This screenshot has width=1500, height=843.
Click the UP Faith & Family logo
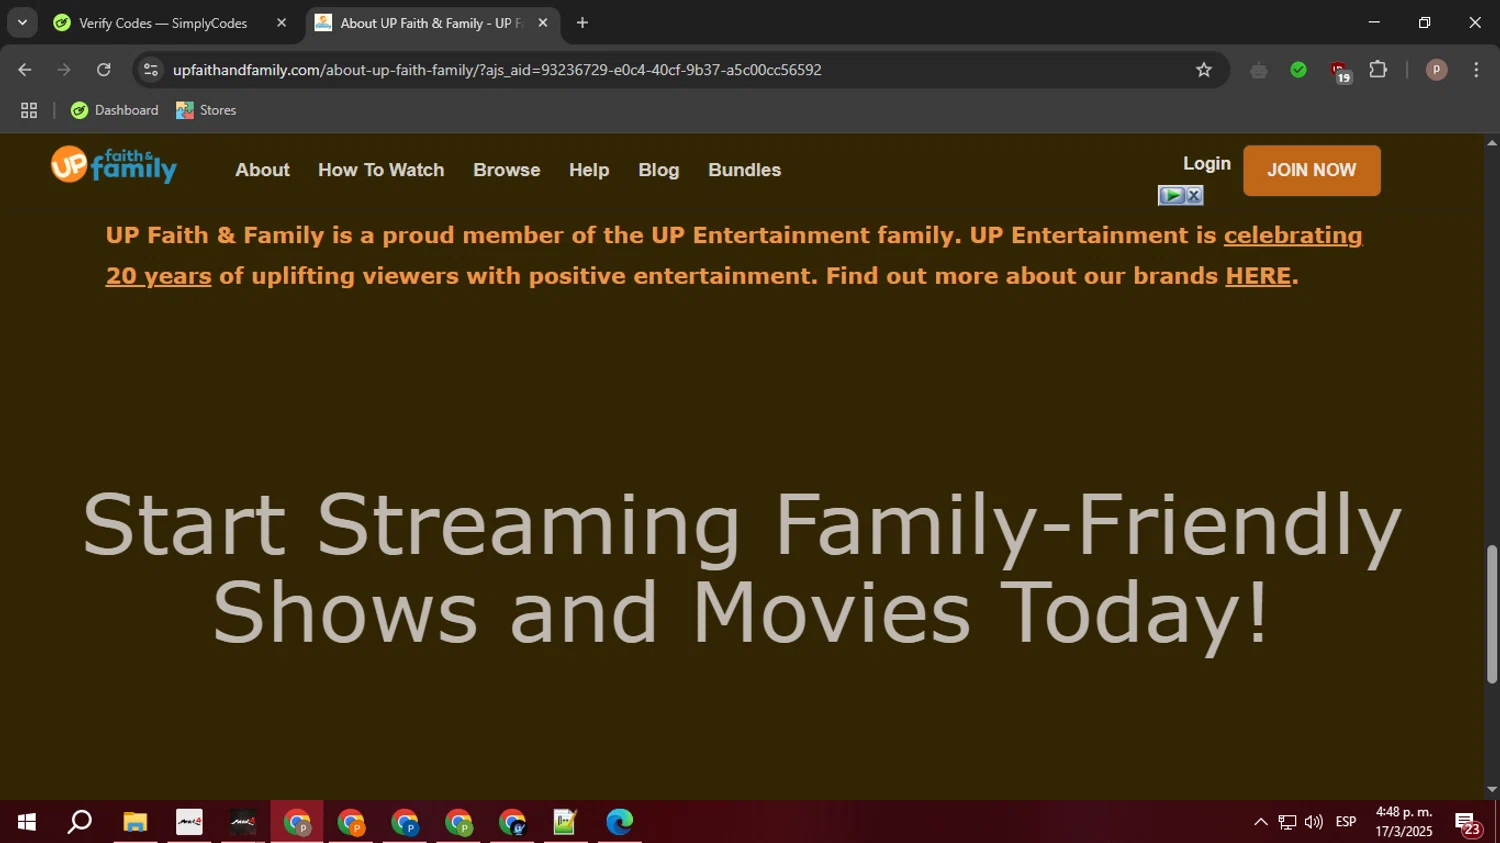(114, 165)
